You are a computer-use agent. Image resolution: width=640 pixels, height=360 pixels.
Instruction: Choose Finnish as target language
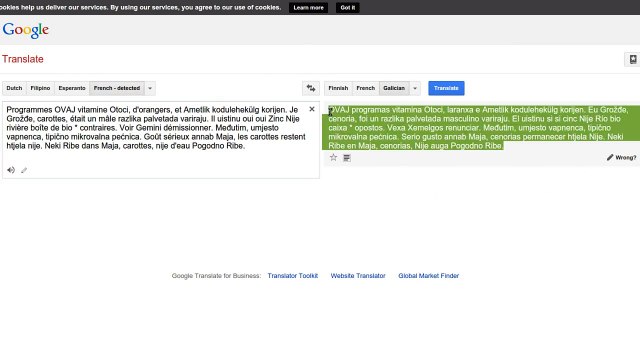(338, 88)
